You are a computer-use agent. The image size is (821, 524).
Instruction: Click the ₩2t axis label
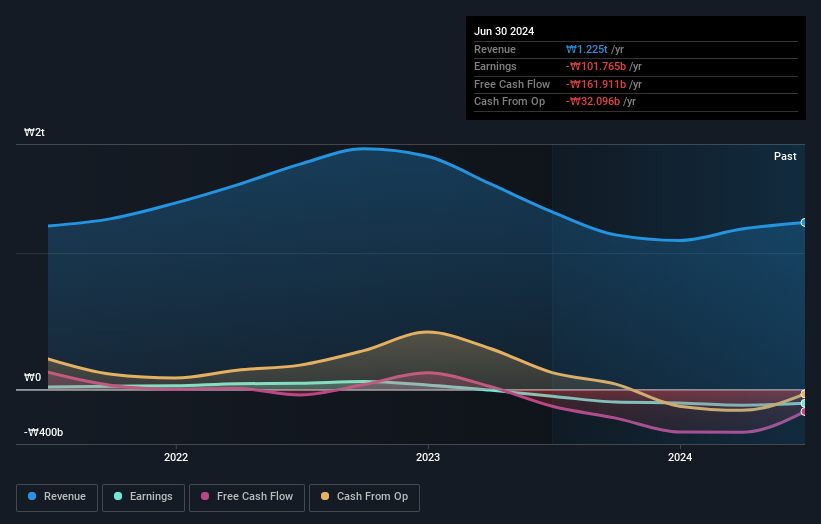tap(34, 132)
